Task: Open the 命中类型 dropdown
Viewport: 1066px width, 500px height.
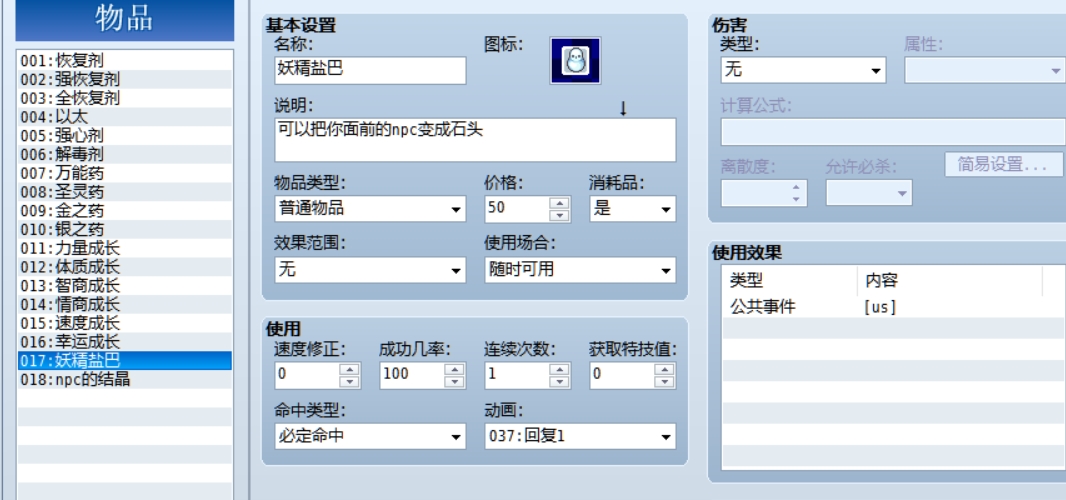Action: [371, 436]
